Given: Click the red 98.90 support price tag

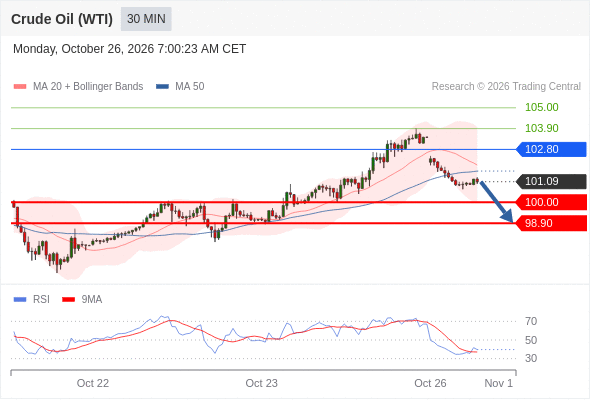Looking at the screenshot, I should pos(551,224).
